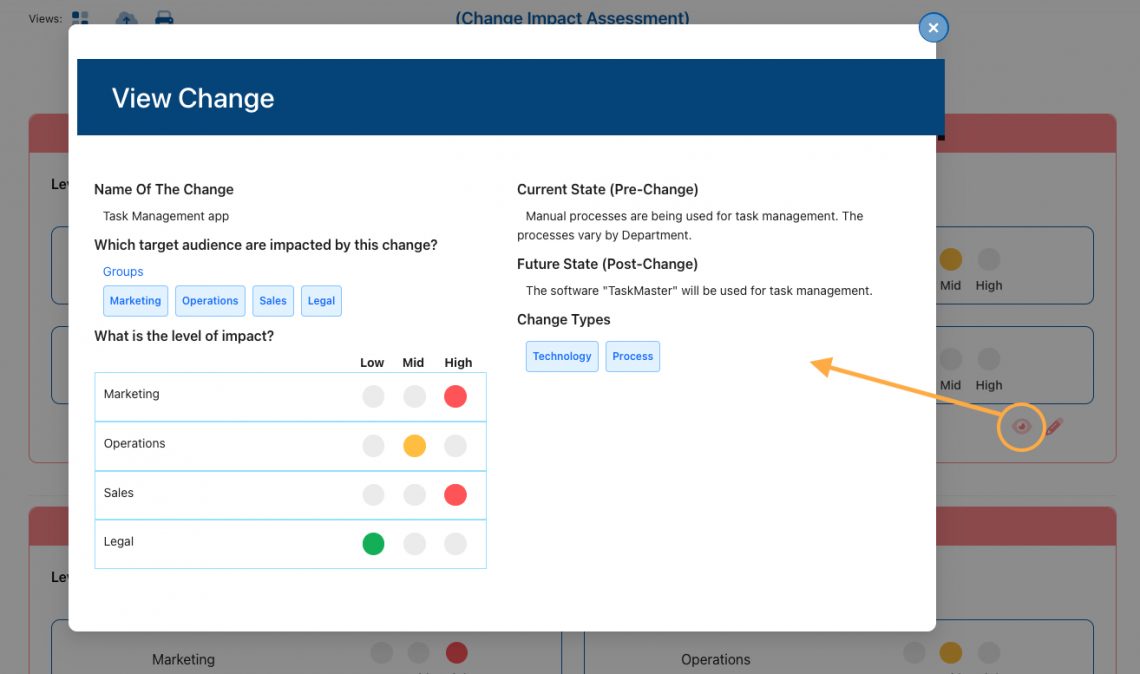Click the red pencil edit icon
This screenshot has width=1140, height=674.
tap(1057, 427)
